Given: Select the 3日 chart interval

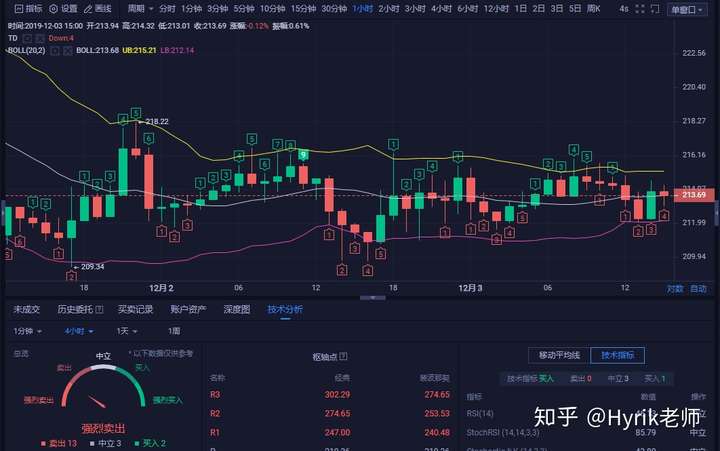Looking at the screenshot, I should (x=557, y=8).
